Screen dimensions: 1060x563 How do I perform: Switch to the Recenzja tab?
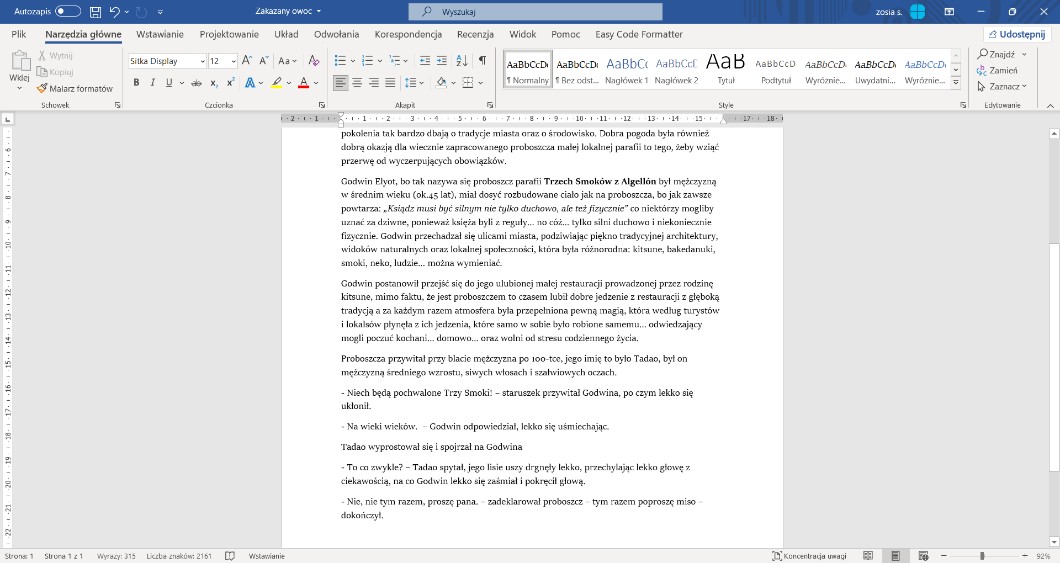coord(475,34)
